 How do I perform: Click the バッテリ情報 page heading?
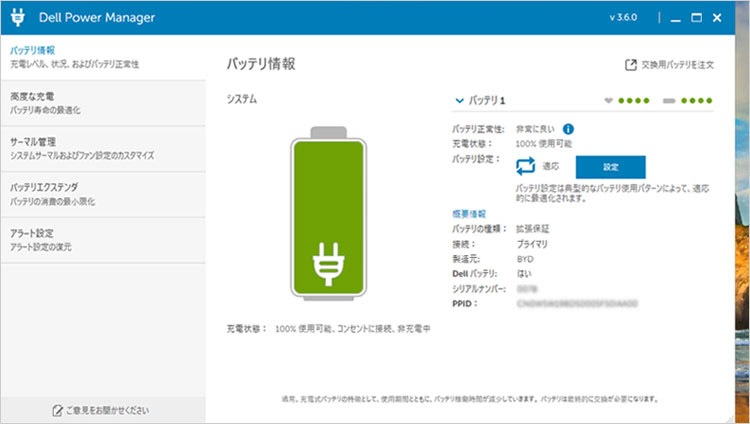(x=261, y=64)
